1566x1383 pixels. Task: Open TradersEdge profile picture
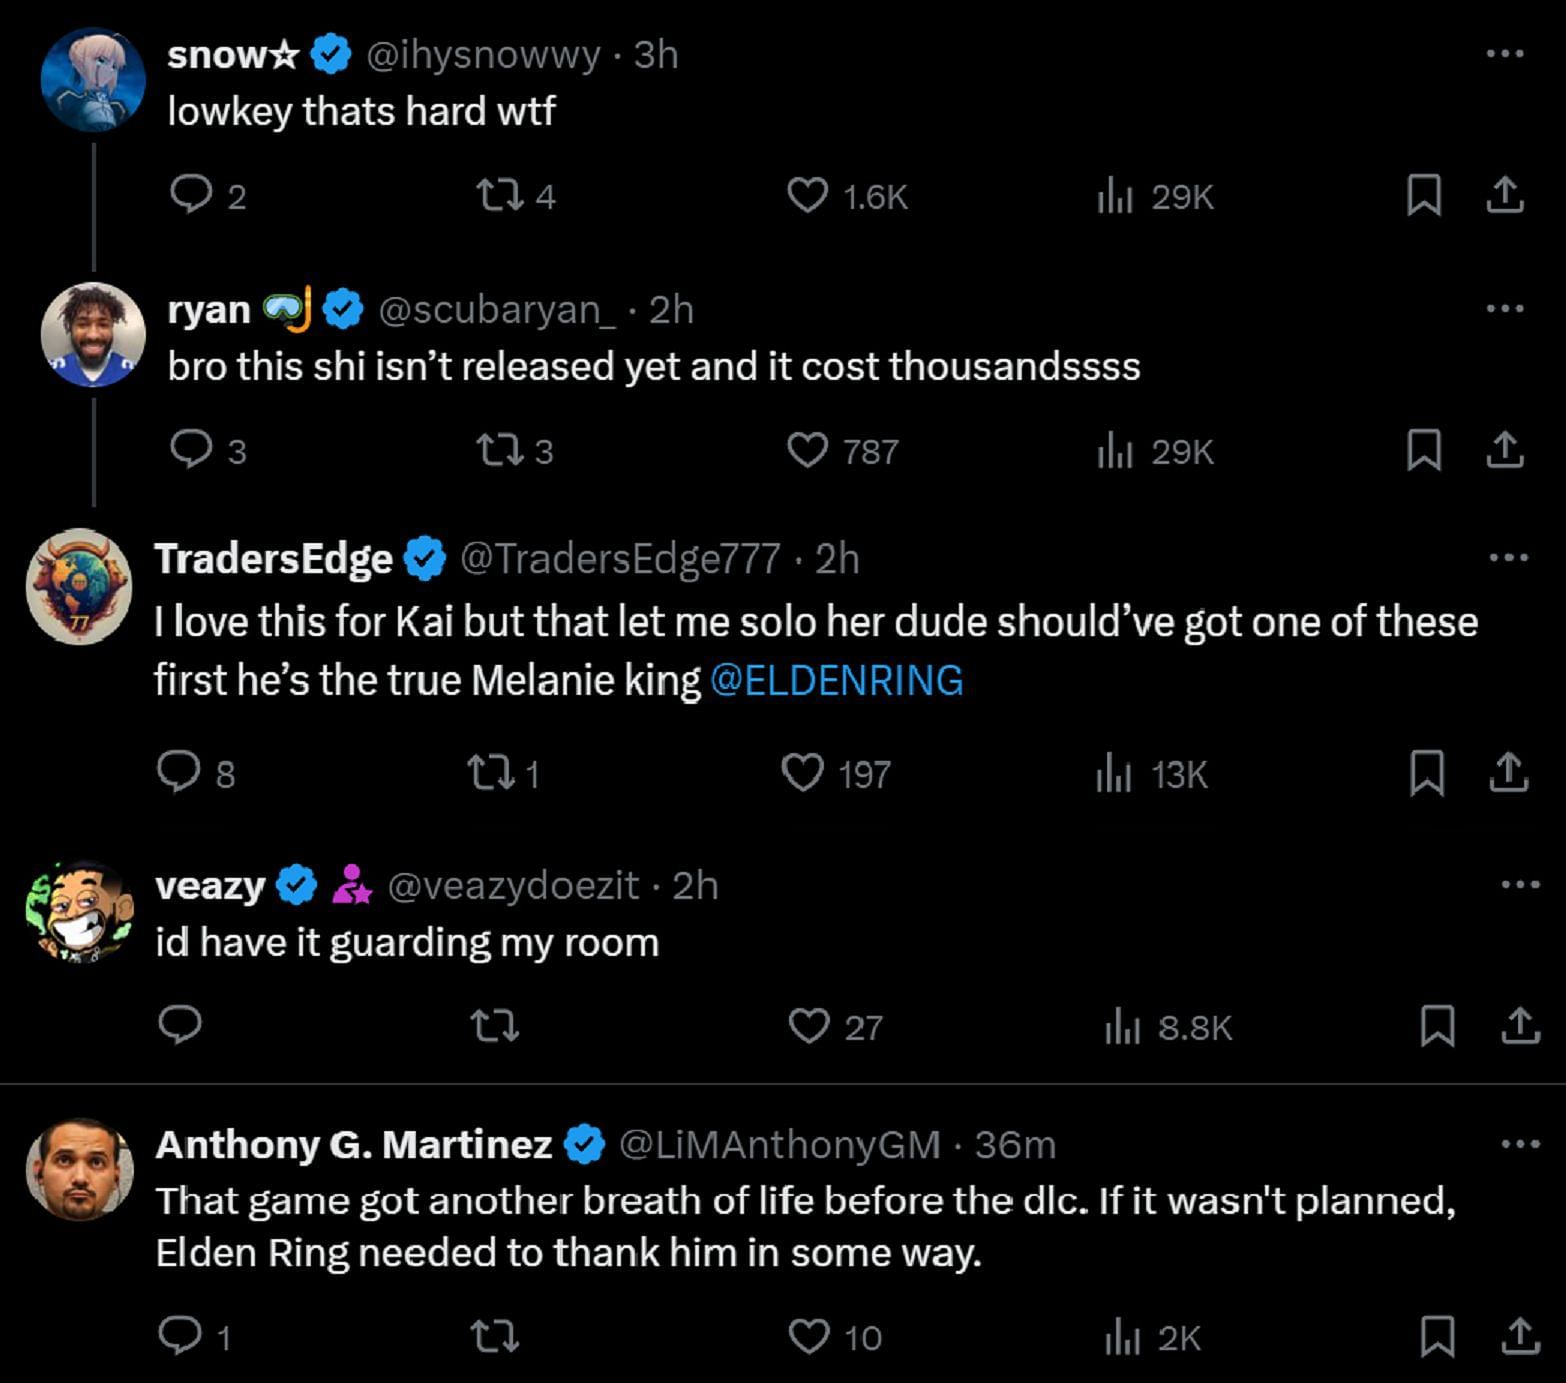79,586
